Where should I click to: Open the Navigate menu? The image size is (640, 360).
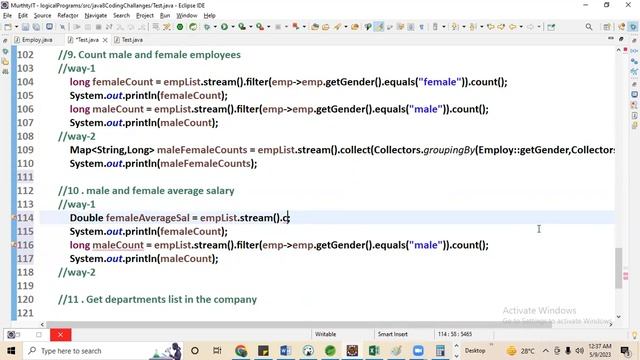click(96, 16)
